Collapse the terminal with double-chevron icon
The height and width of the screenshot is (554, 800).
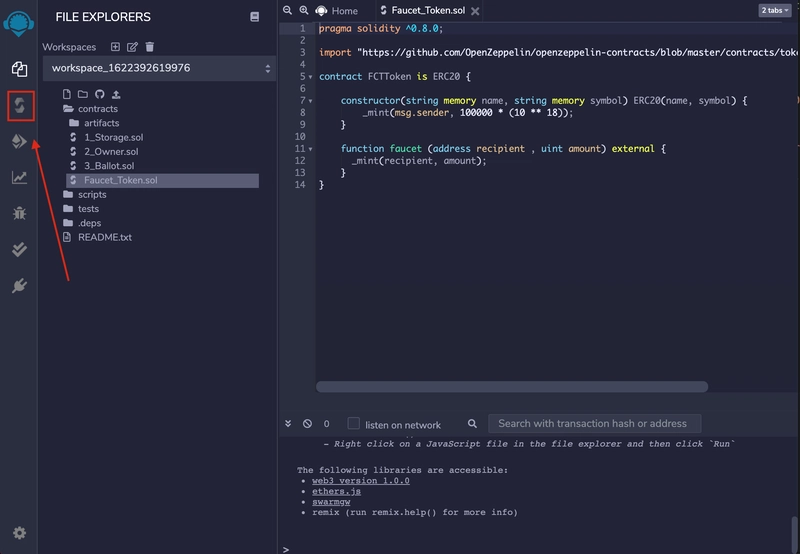[x=288, y=423]
